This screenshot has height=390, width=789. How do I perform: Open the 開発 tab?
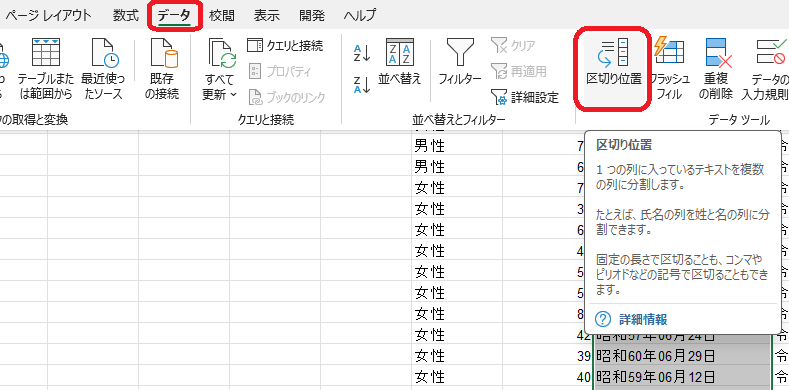312,15
